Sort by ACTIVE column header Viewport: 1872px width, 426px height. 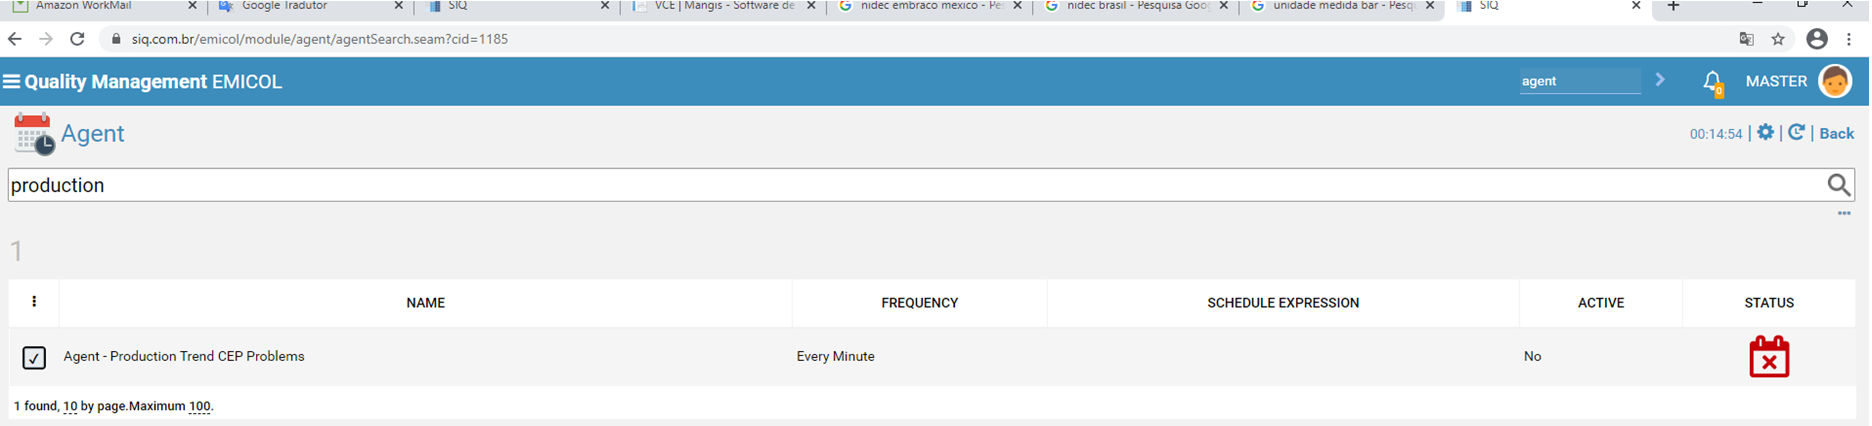point(1601,303)
